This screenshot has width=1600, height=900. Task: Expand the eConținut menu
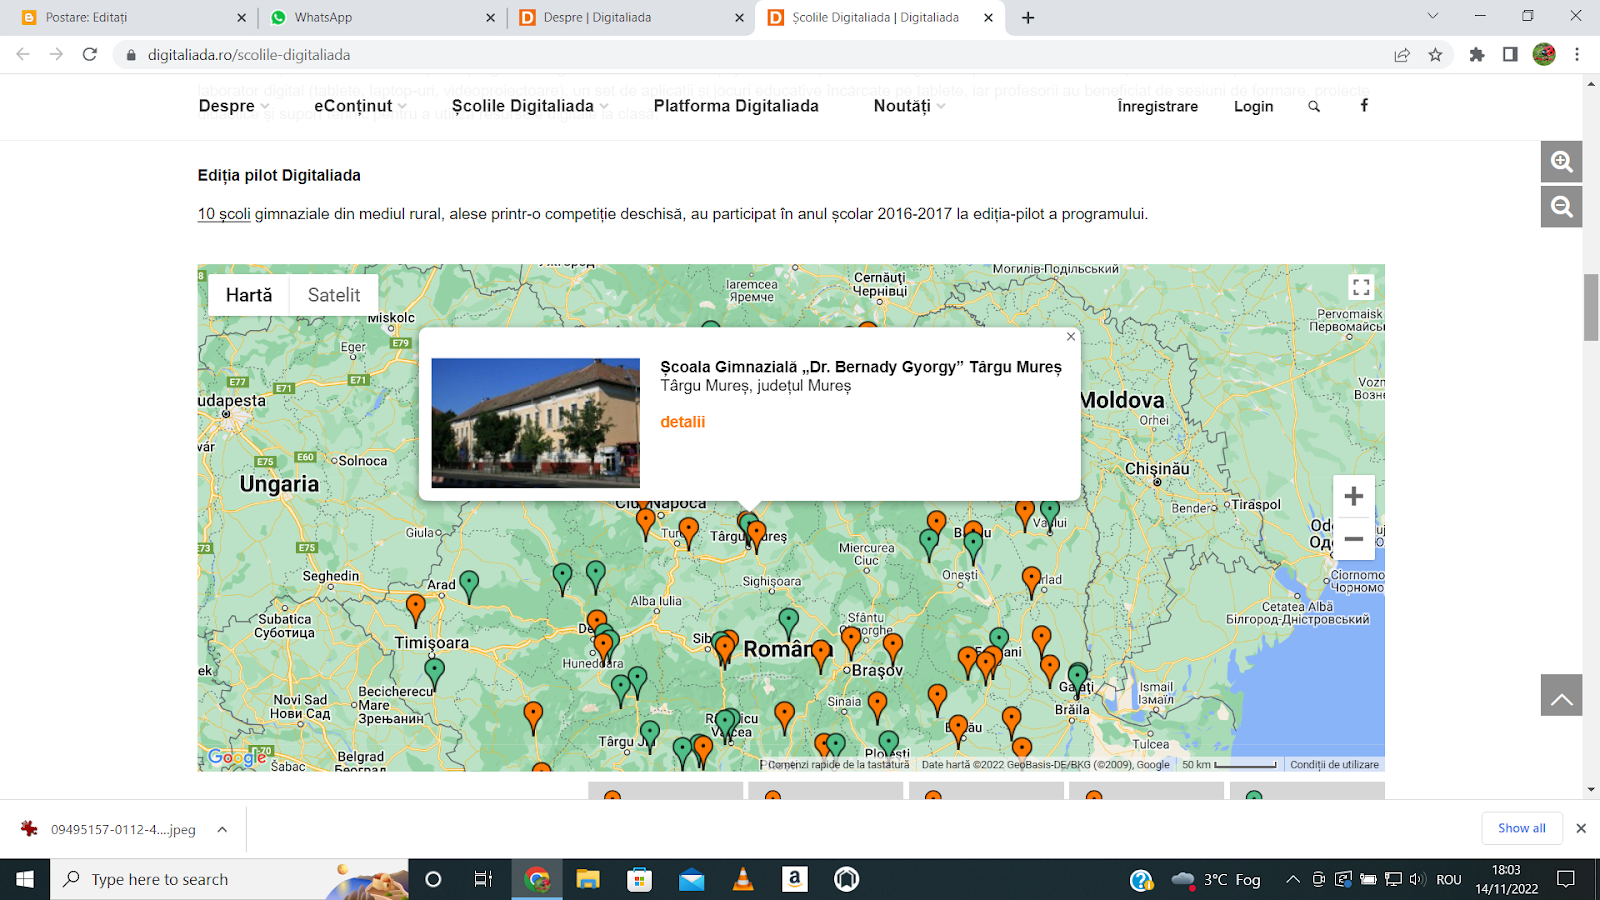360,106
